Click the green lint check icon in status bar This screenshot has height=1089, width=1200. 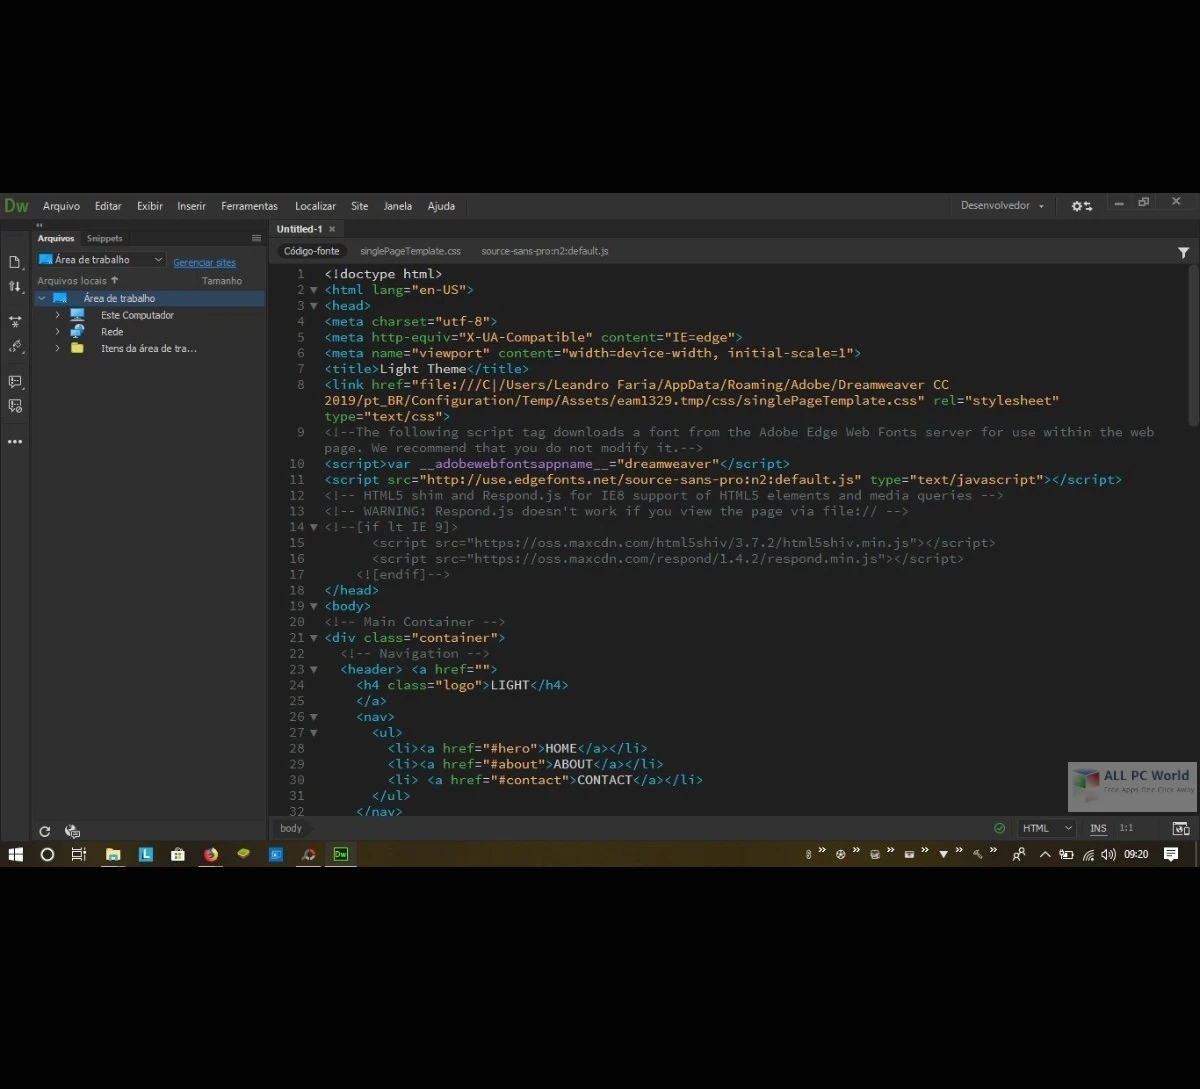tap(999, 828)
